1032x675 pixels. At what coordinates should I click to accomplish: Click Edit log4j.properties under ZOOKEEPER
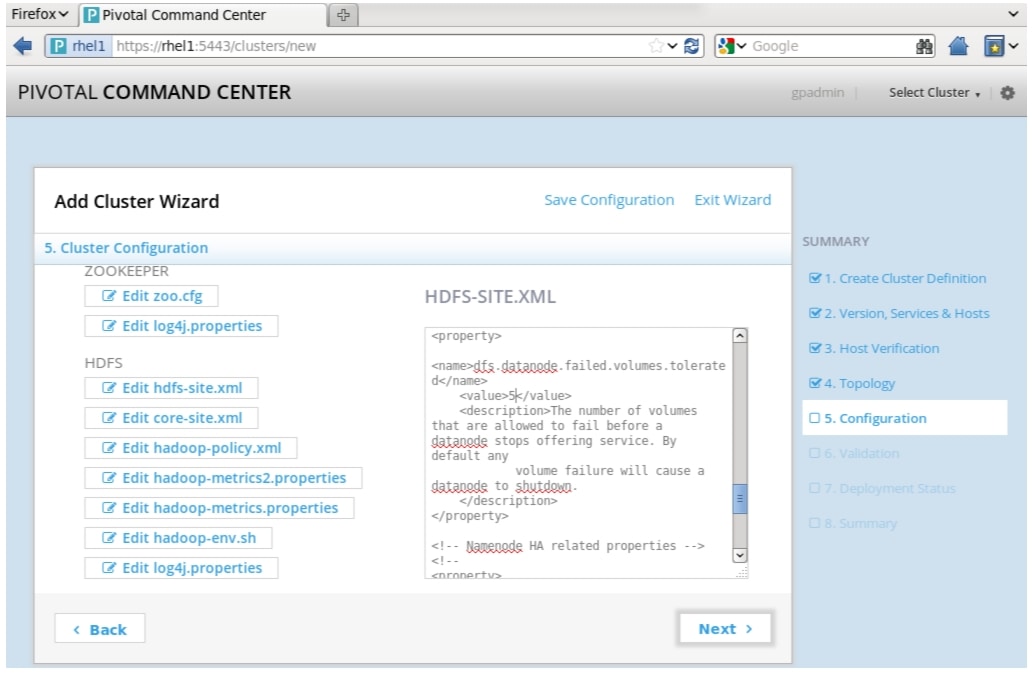[x=181, y=326]
